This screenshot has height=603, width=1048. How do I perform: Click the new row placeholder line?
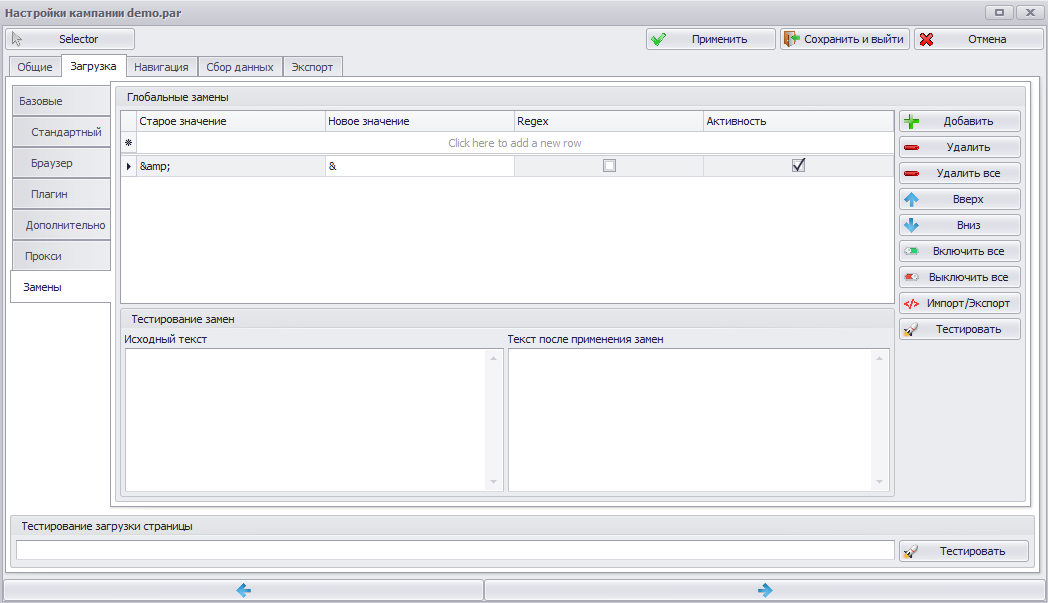[x=515, y=143]
